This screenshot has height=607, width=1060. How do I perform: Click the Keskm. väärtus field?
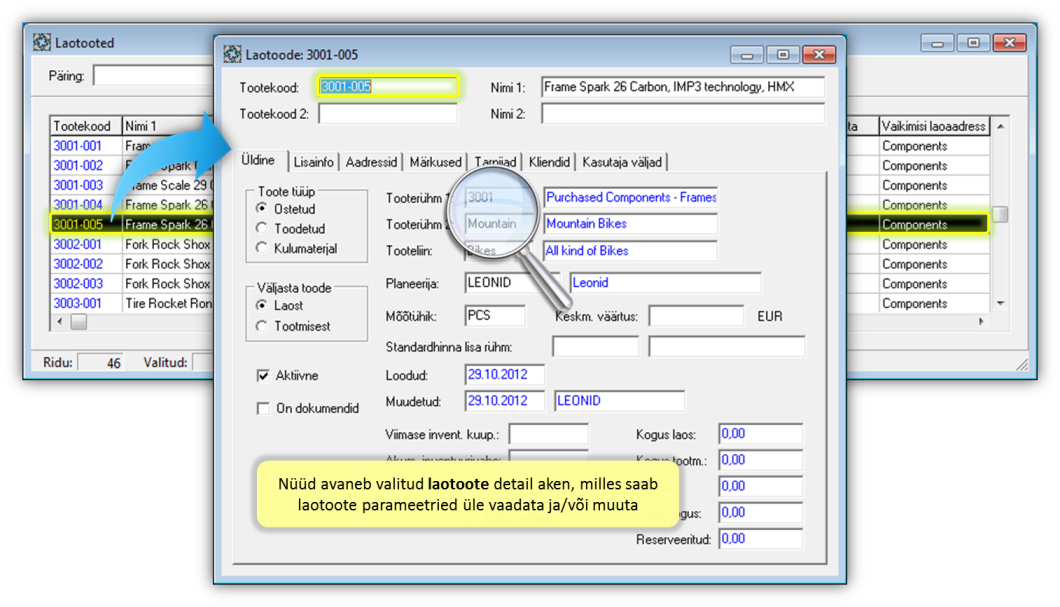[x=697, y=316]
